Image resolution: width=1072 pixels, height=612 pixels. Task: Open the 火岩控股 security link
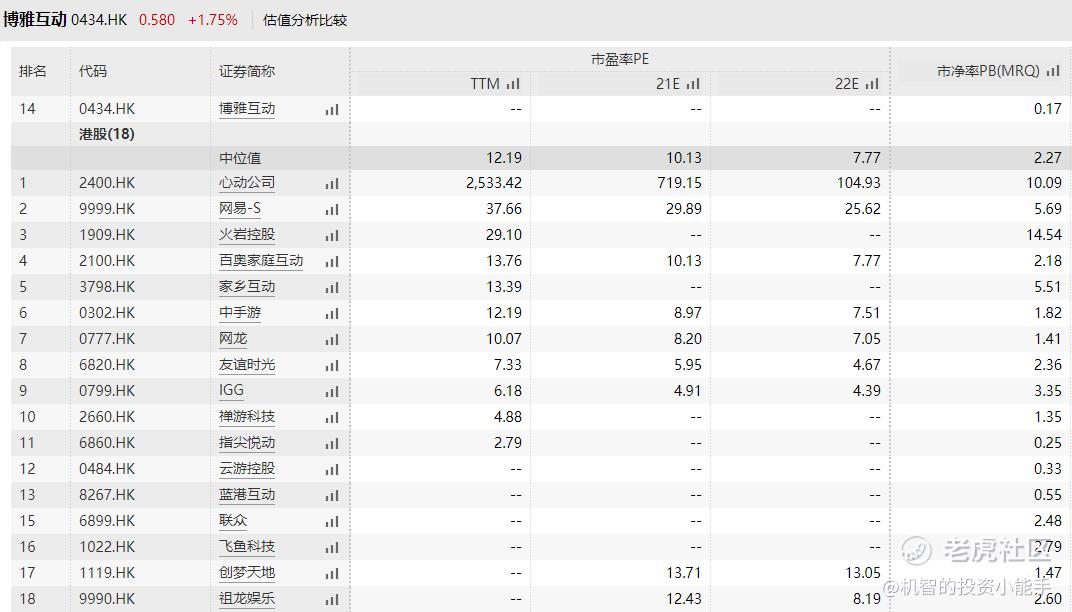[247, 234]
